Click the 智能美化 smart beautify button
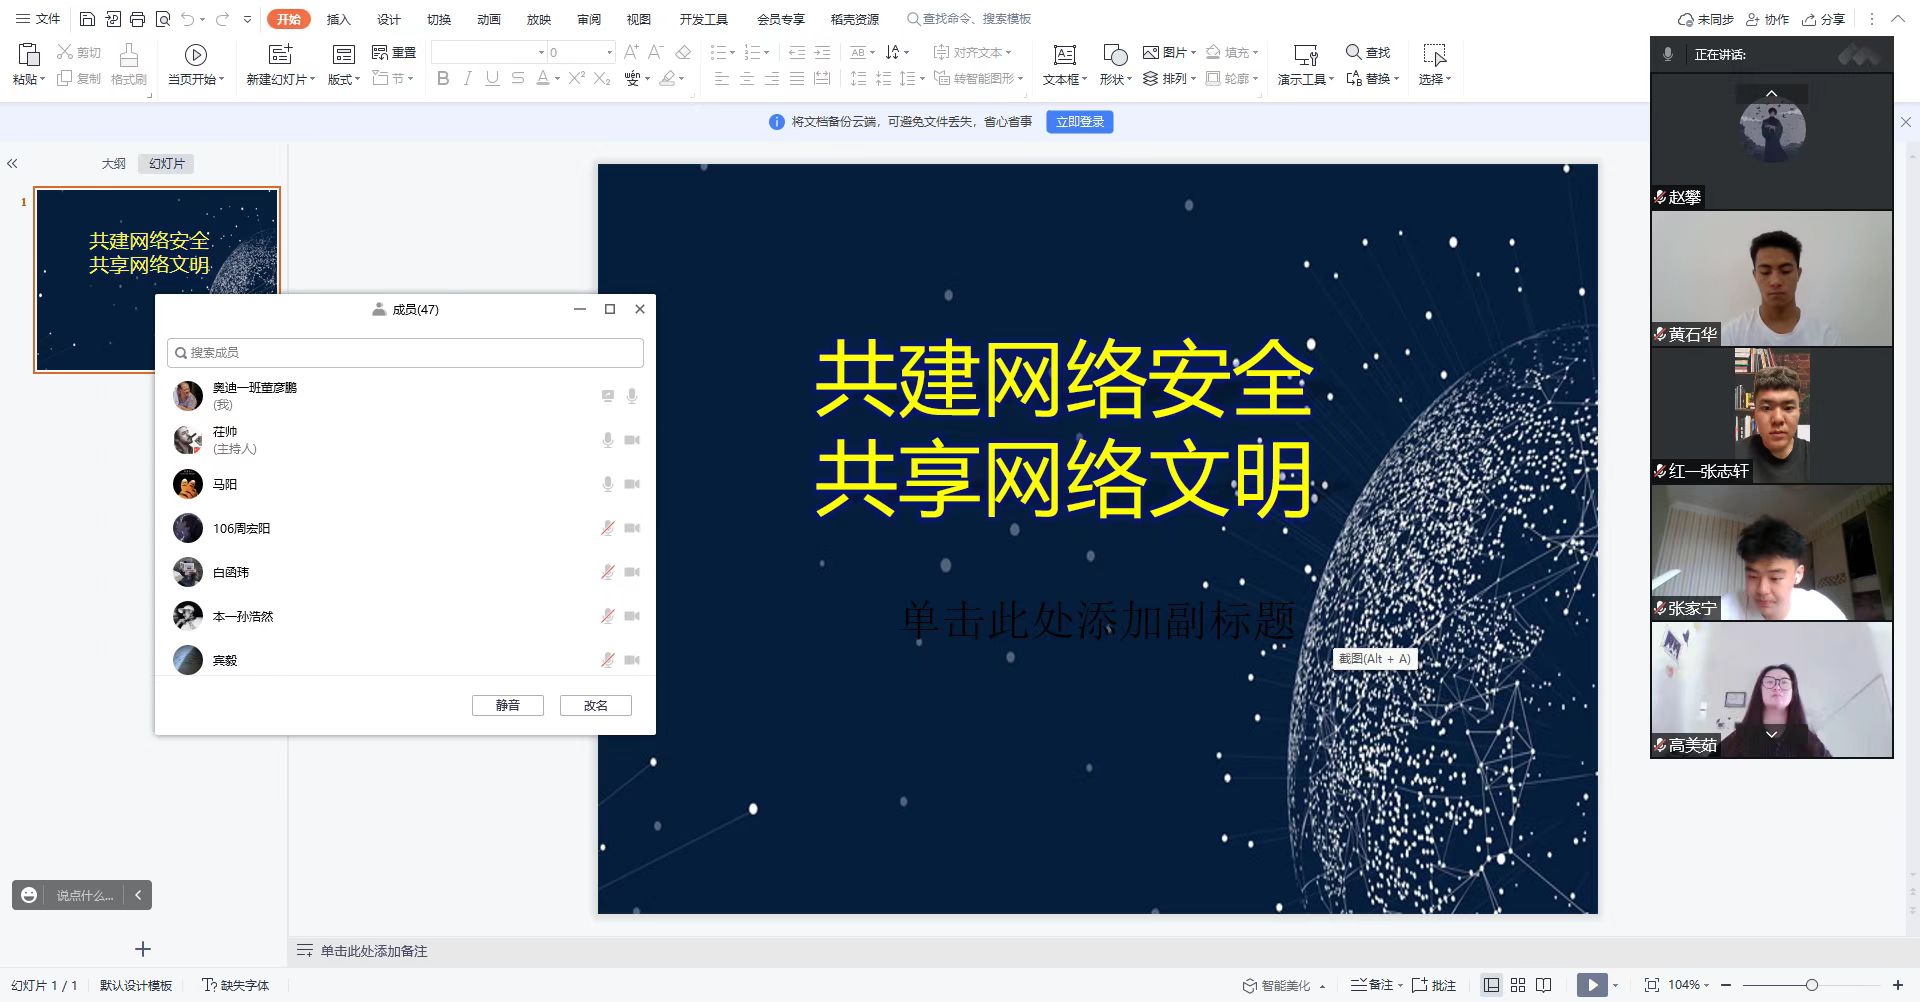Screen dimensions: 1920x1002 coord(1284,985)
